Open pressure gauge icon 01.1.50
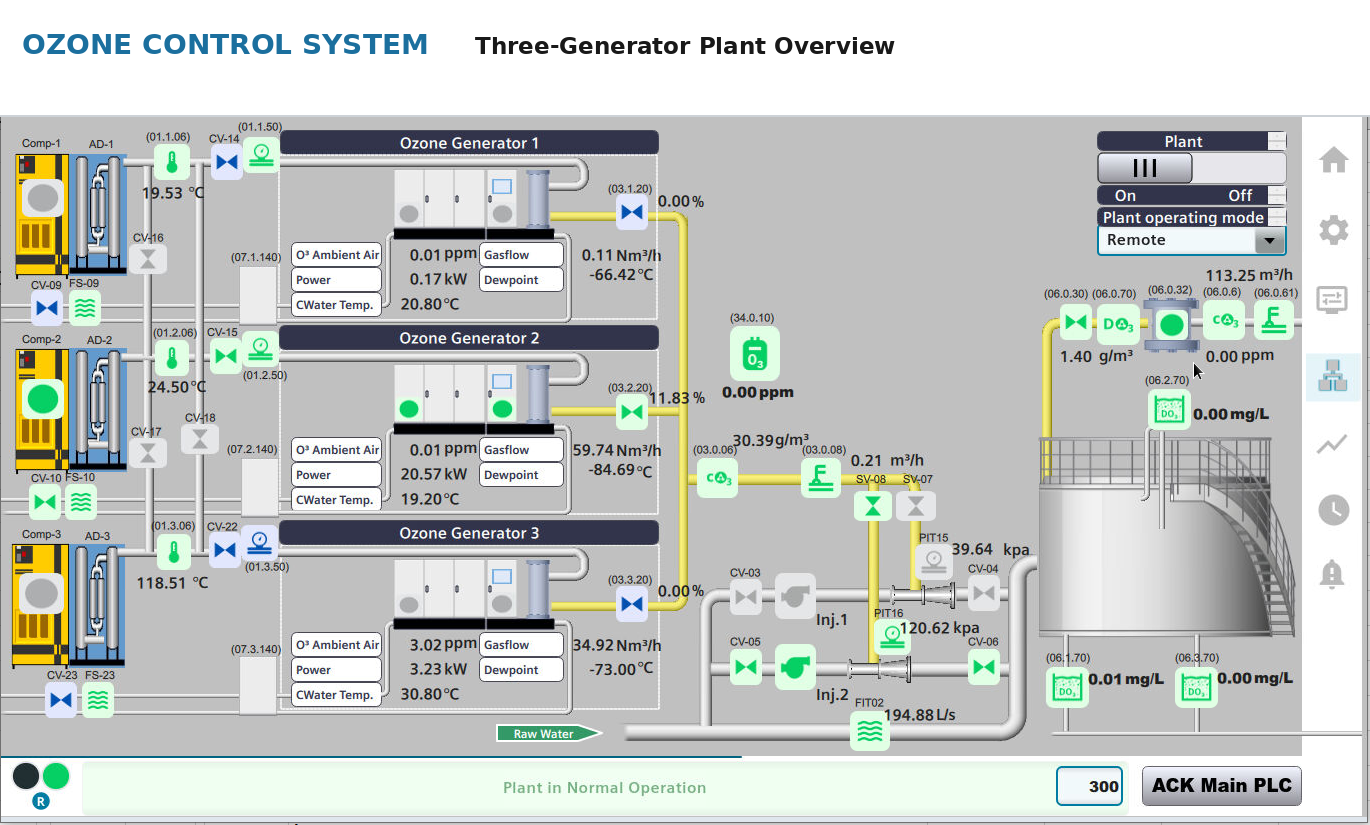Image resolution: width=1370 pixels, height=825 pixels. coord(261,153)
